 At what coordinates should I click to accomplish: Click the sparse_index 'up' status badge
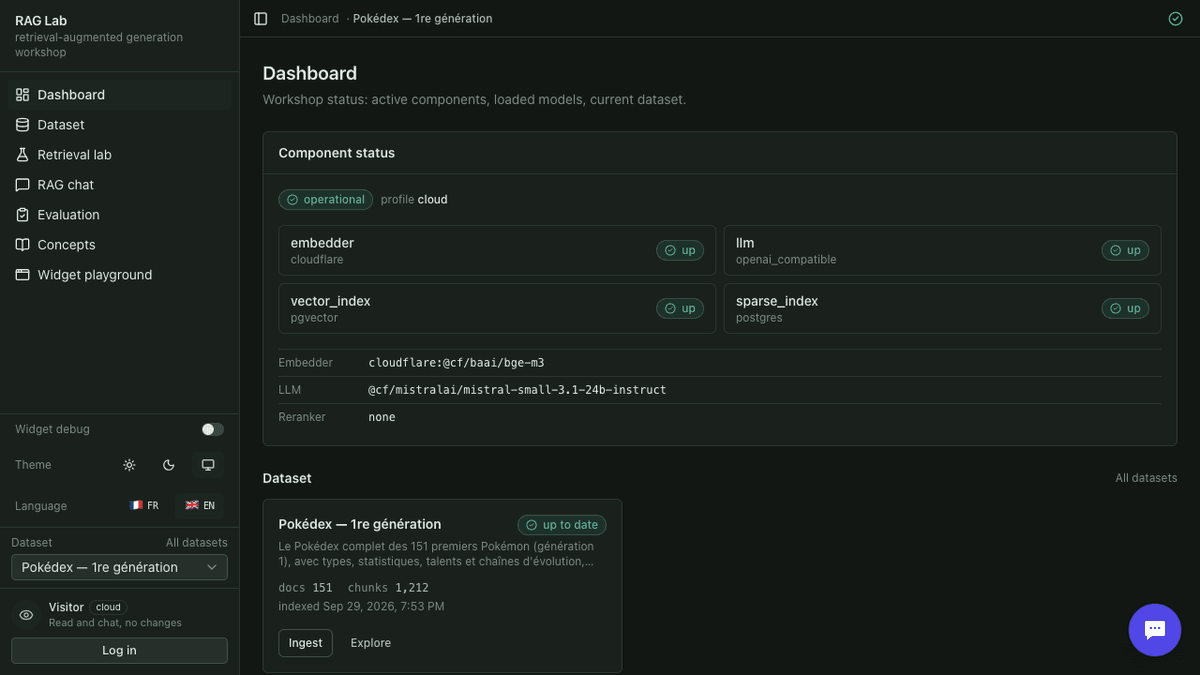(x=1125, y=309)
